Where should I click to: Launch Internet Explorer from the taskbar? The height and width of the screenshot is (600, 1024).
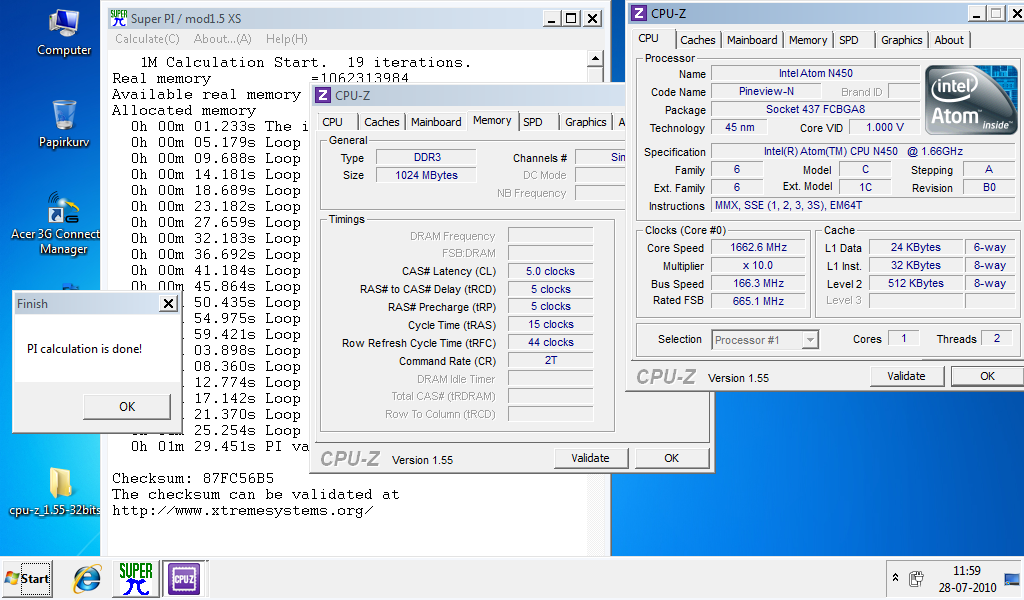tap(88, 578)
